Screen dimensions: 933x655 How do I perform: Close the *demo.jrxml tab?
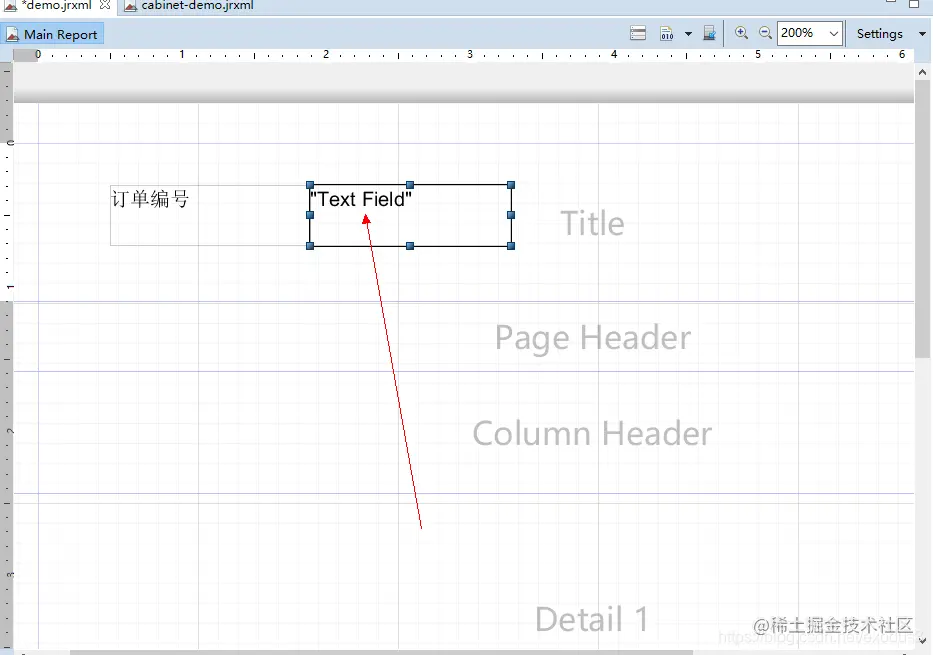pyautogui.click(x=105, y=5)
